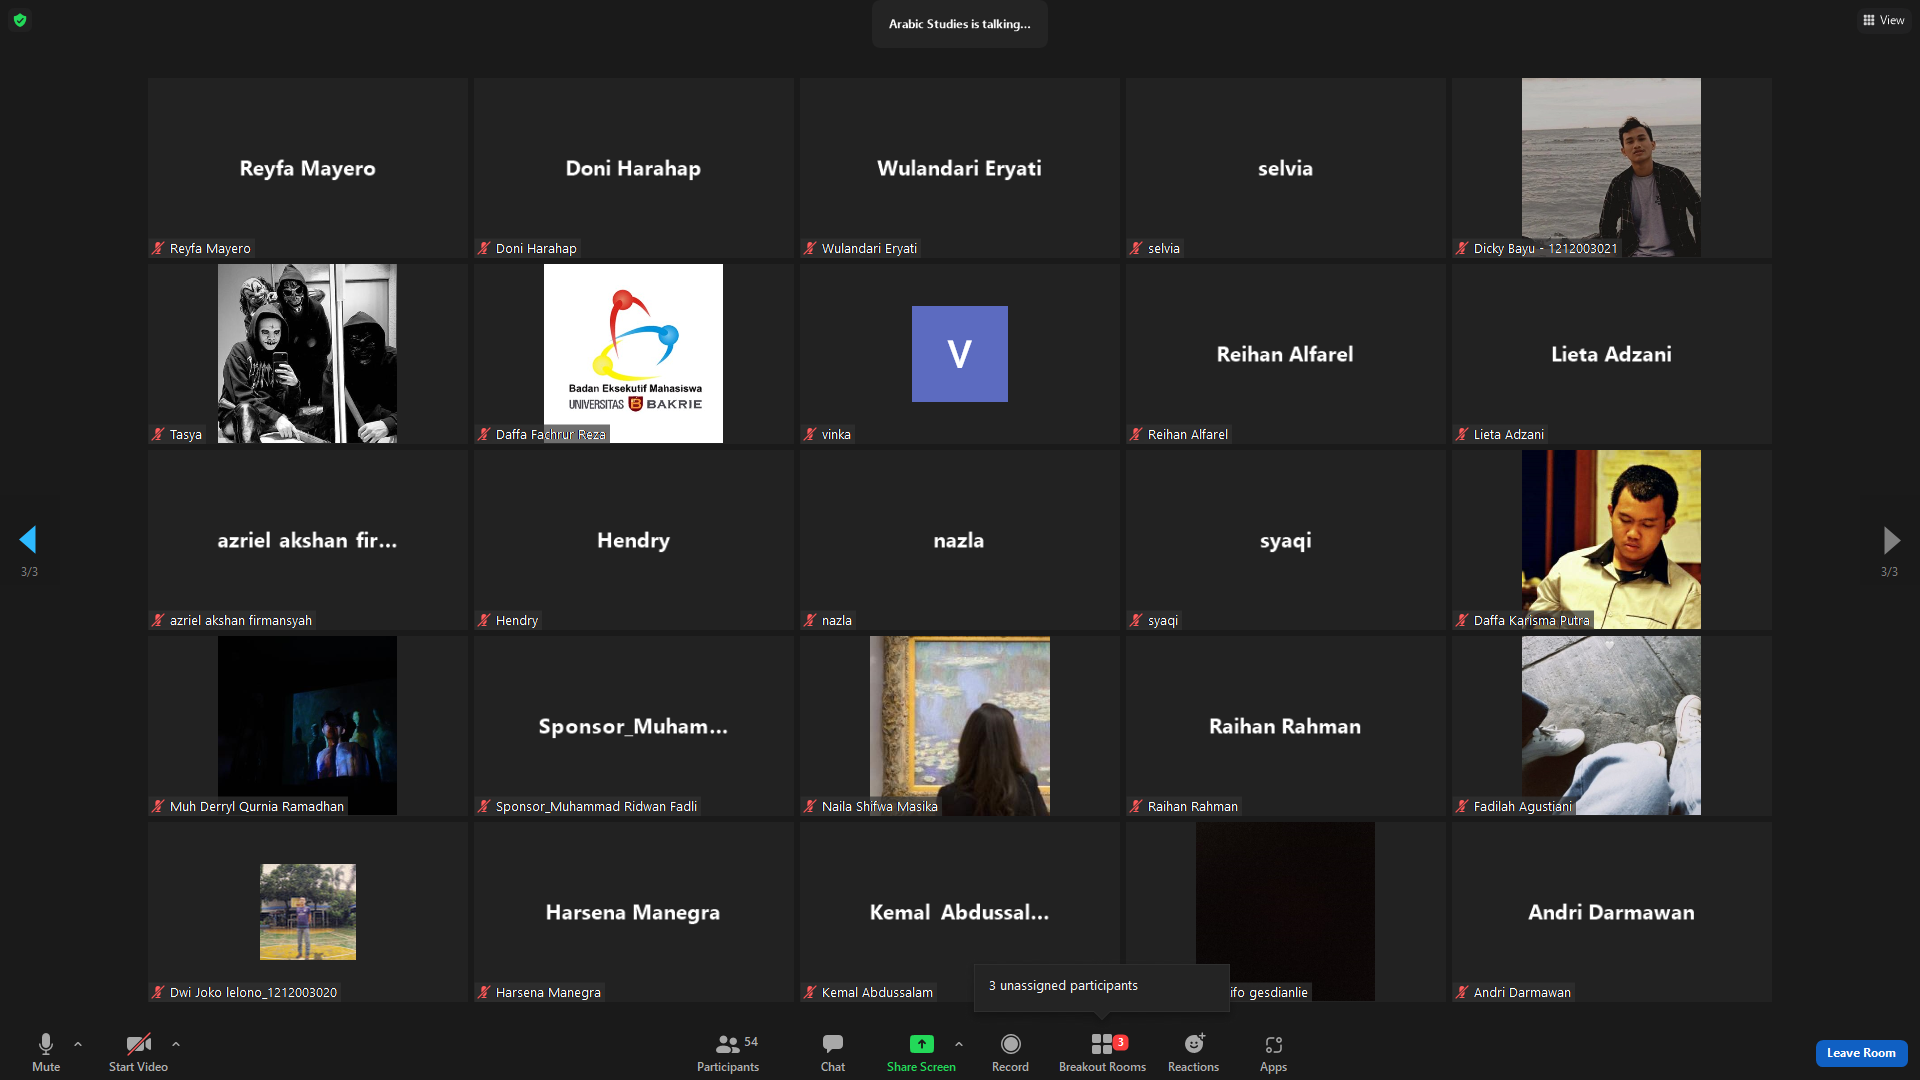Select Tasya's masked group photo tile
The height and width of the screenshot is (1080, 1920).
[x=307, y=353]
